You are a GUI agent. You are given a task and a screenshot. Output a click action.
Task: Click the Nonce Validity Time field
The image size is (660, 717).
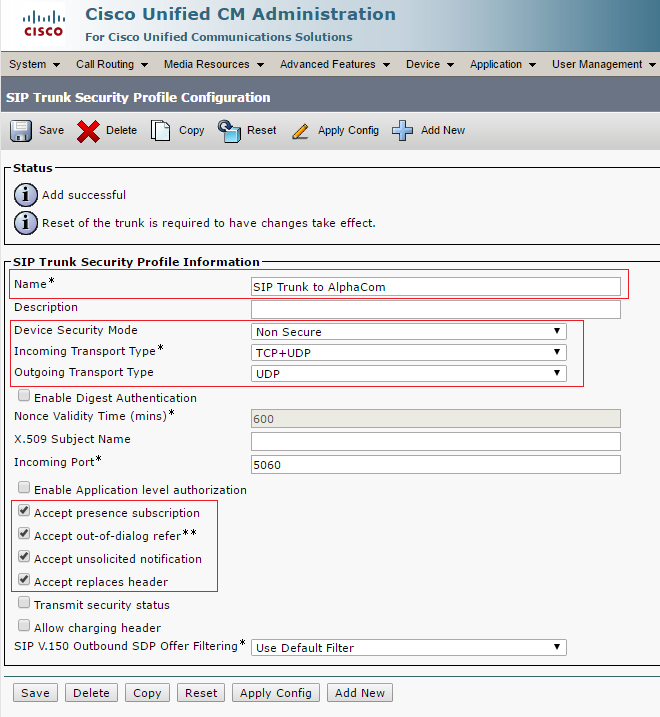435,418
